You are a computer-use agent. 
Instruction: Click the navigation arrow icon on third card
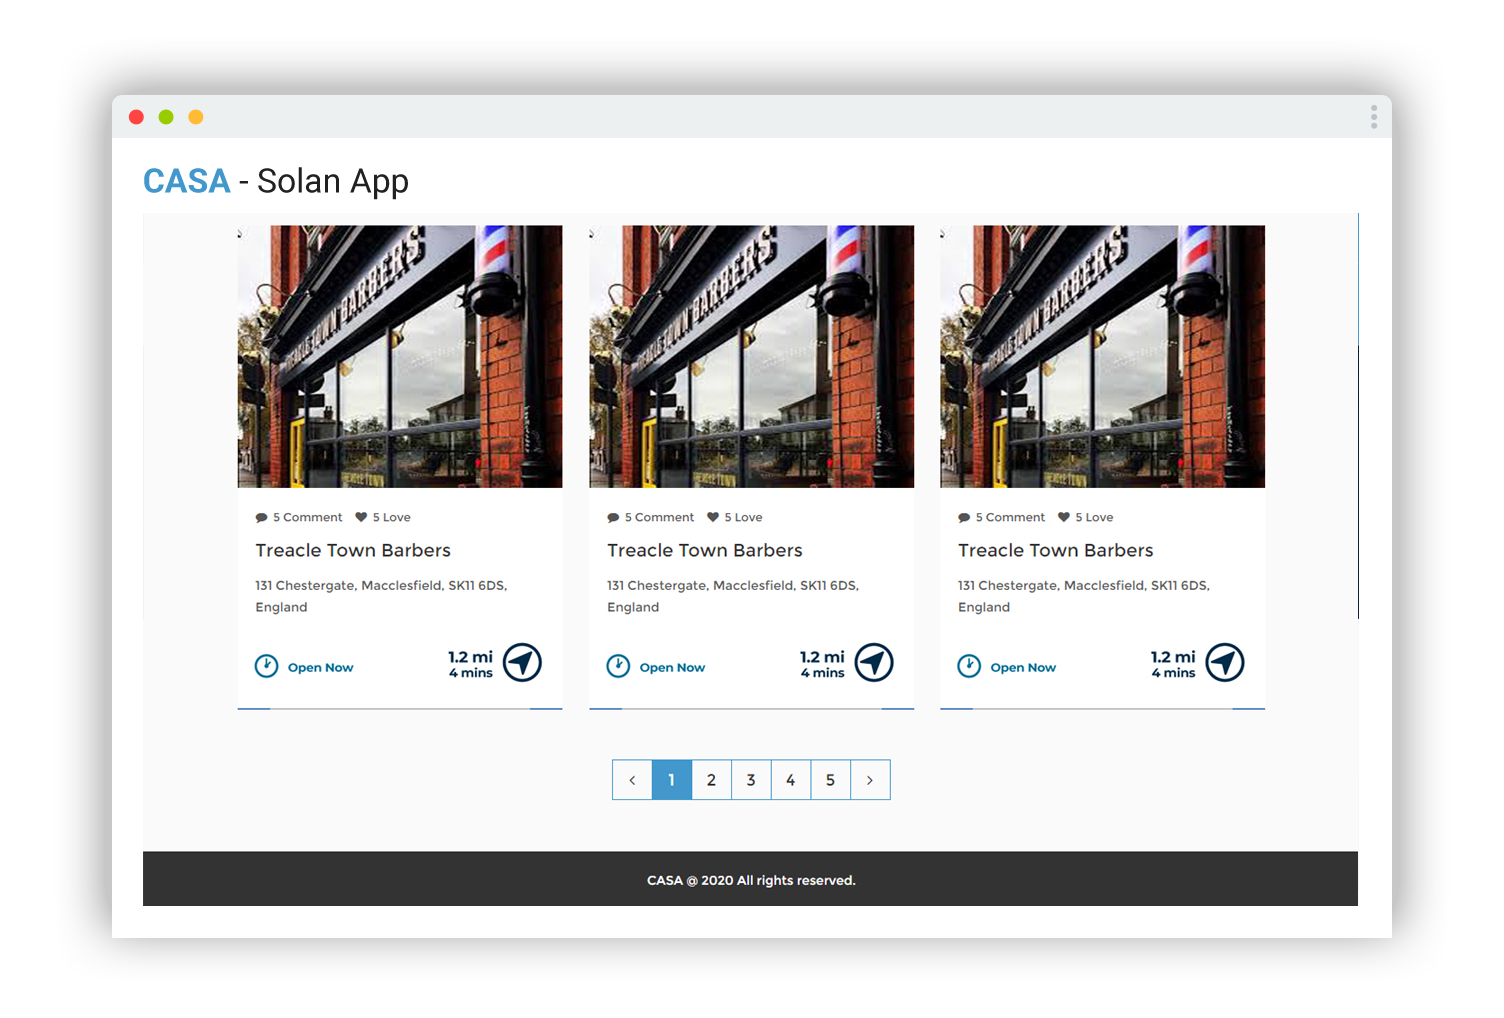[x=1225, y=662]
